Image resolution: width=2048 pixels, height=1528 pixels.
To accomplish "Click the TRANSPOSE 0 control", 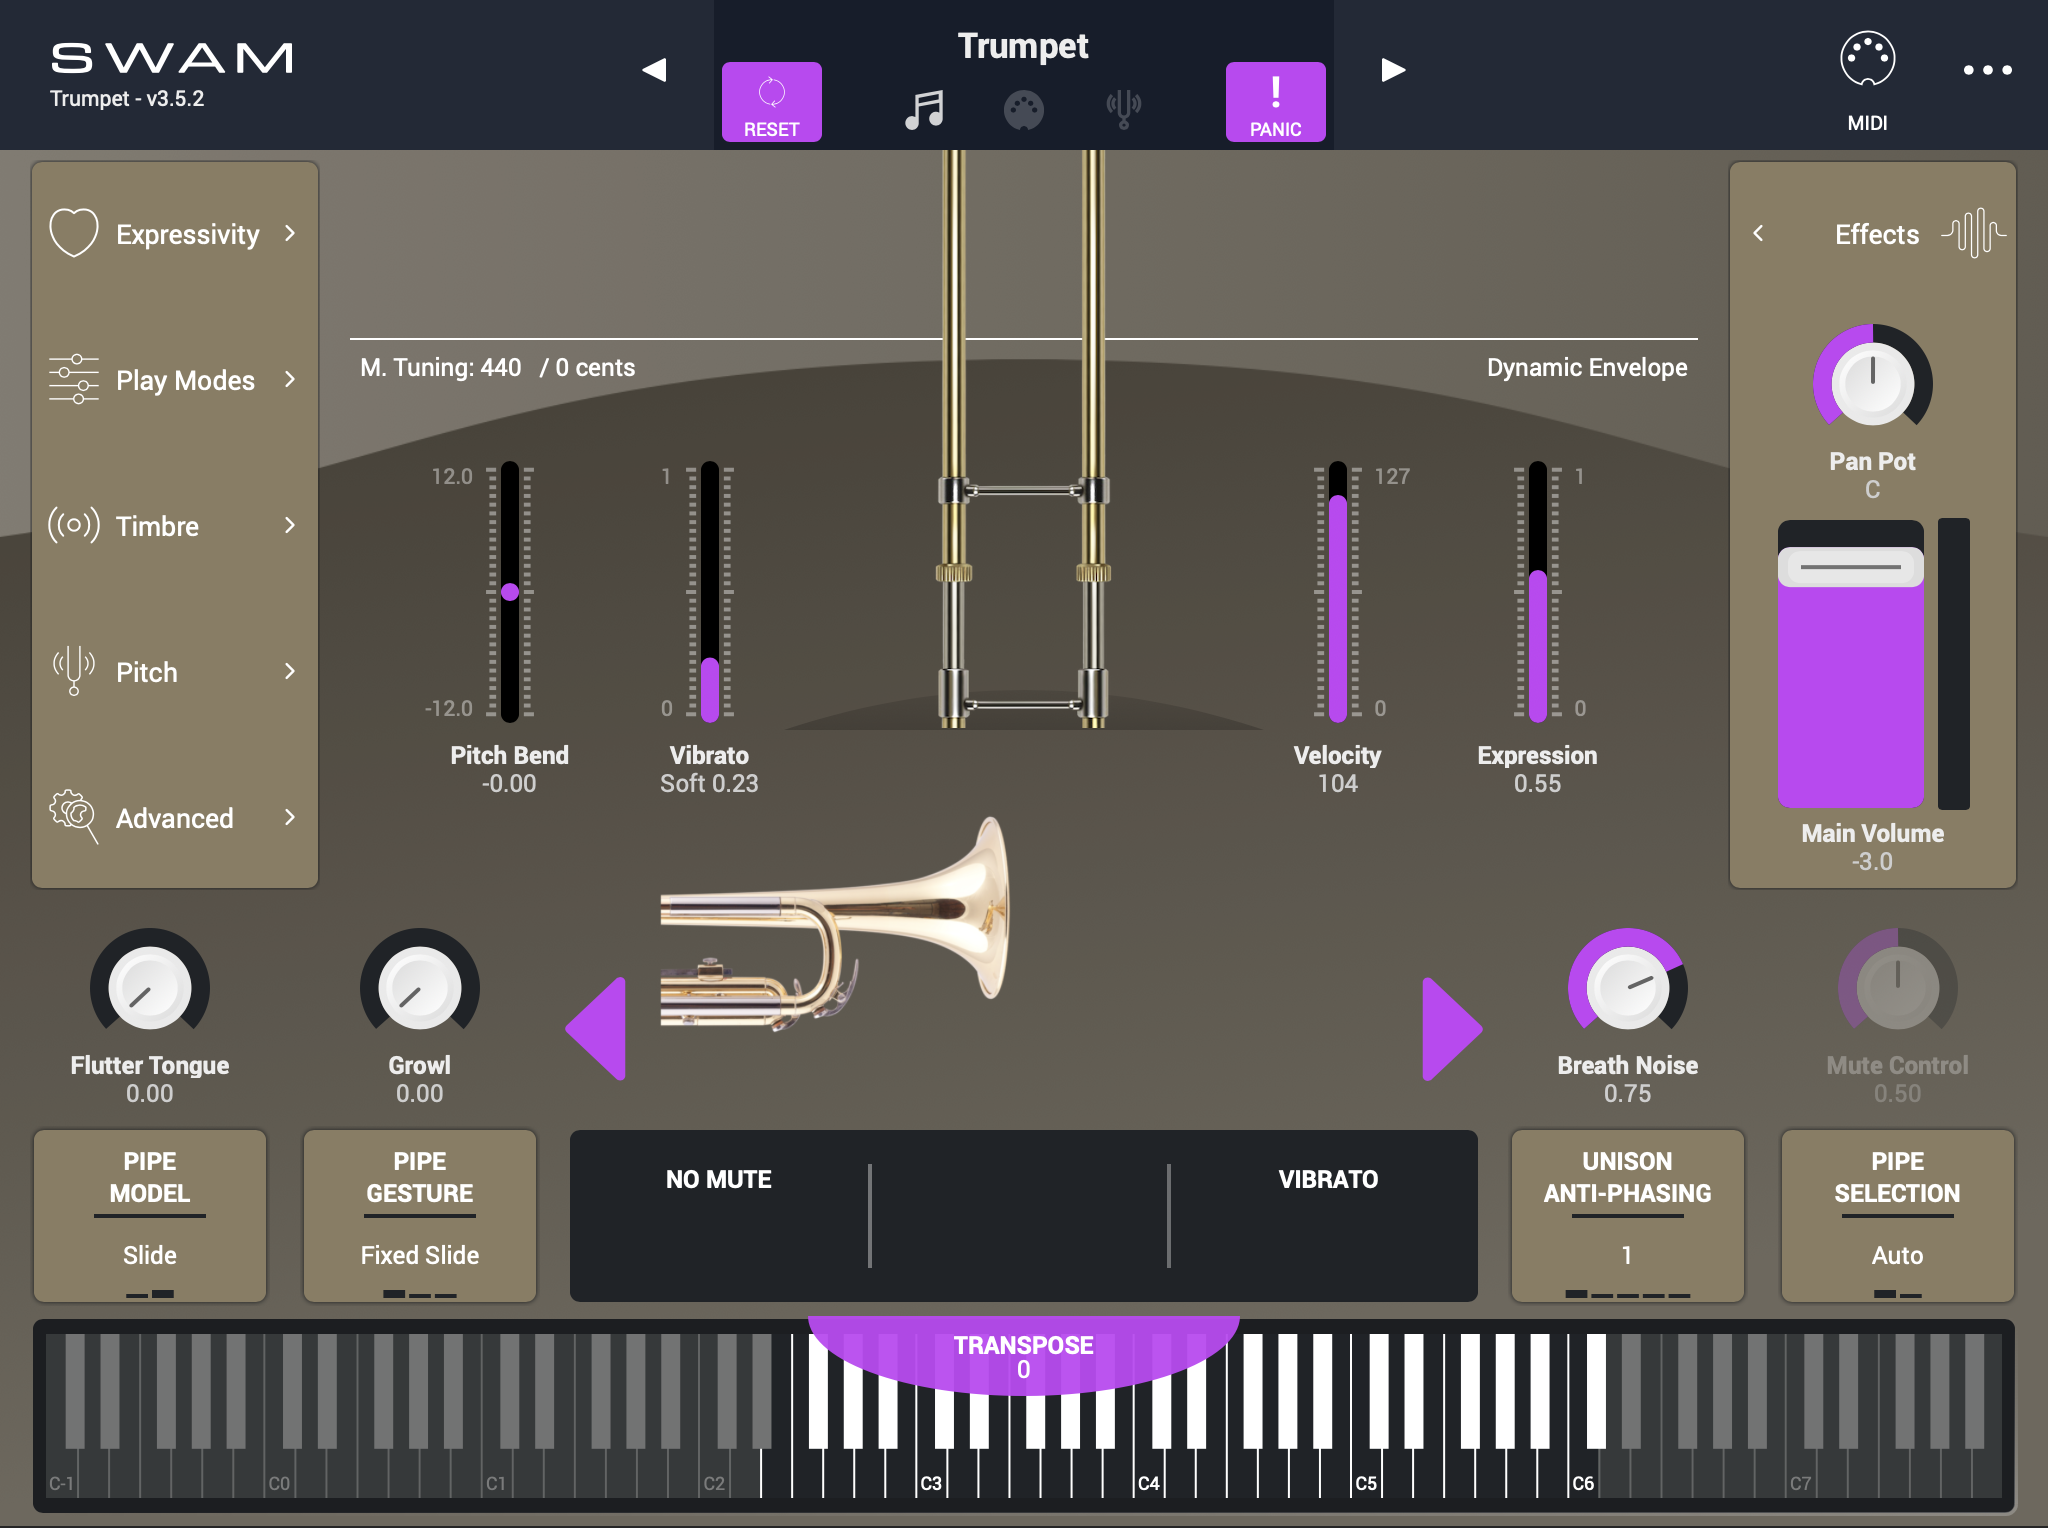I will click(x=1023, y=1356).
